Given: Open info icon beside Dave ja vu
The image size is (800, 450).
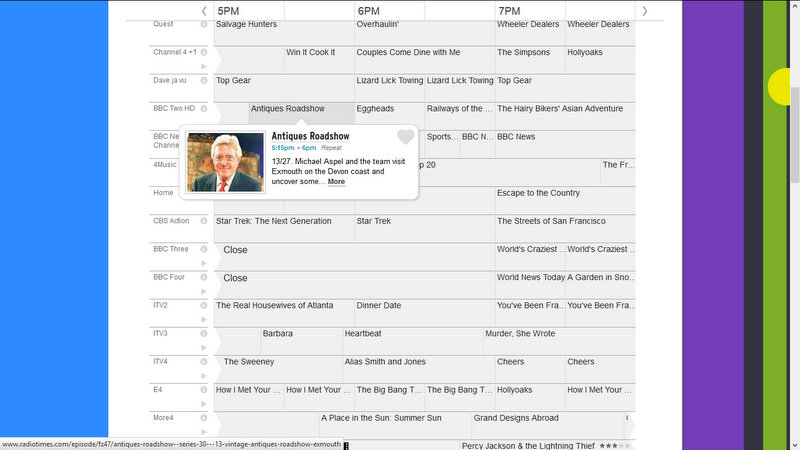Looking at the screenshot, I should [204, 80].
